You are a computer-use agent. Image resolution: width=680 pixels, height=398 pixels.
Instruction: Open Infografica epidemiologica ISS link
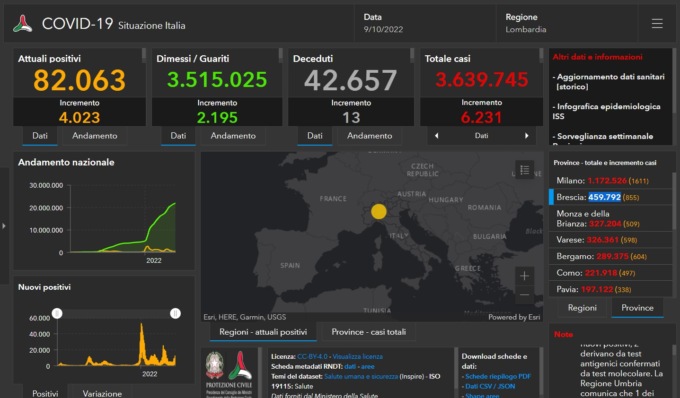(606, 111)
